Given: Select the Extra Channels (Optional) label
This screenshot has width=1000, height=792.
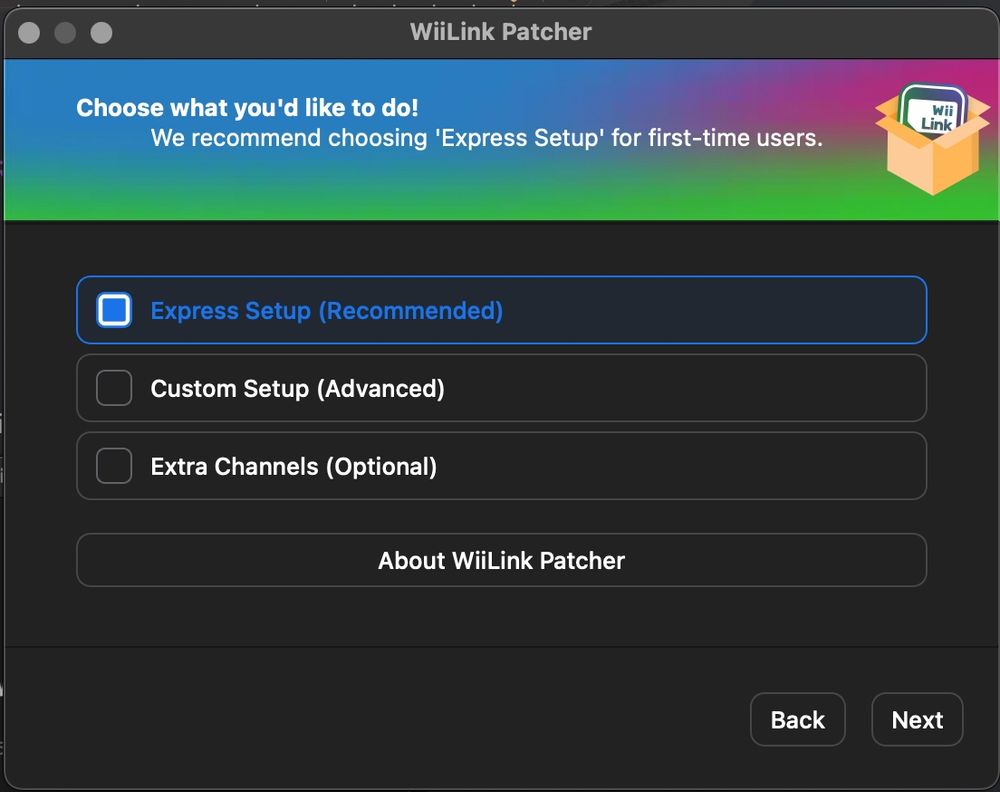Looking at the screenshot, I should pos(293,466).
